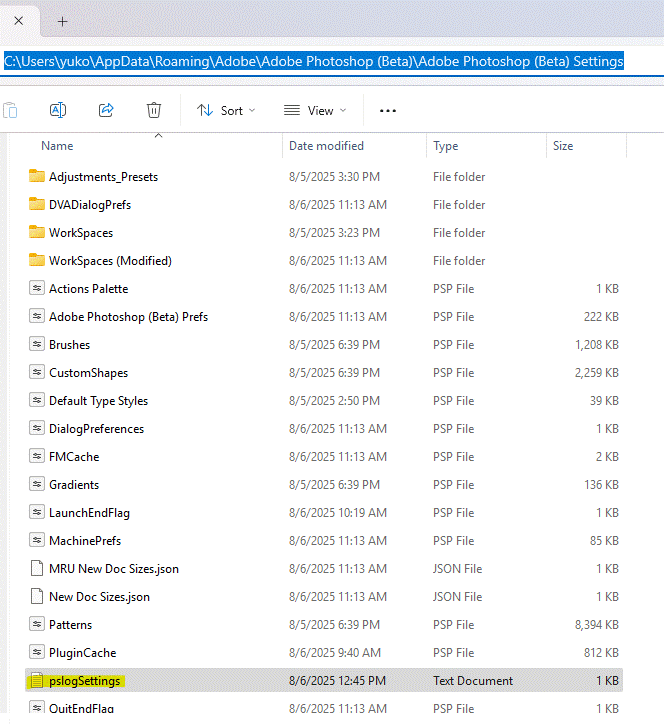
Task: Click the Rename toolbar icon
Action: point(58,110)
